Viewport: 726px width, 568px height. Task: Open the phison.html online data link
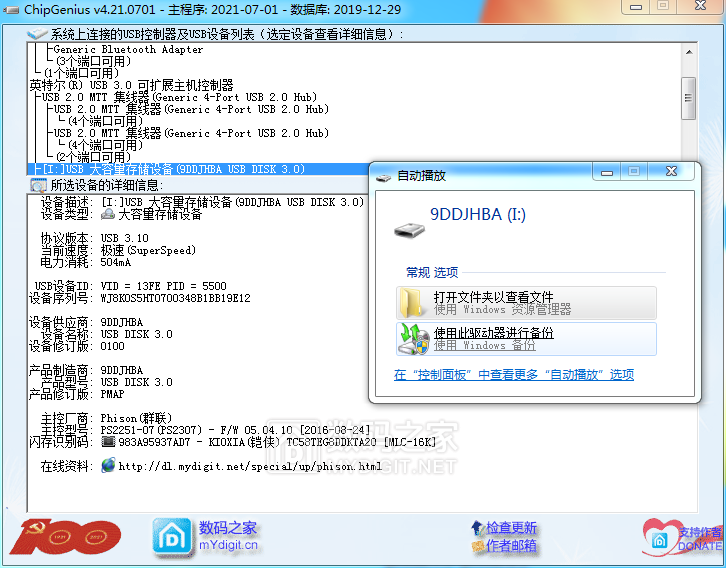250,466
